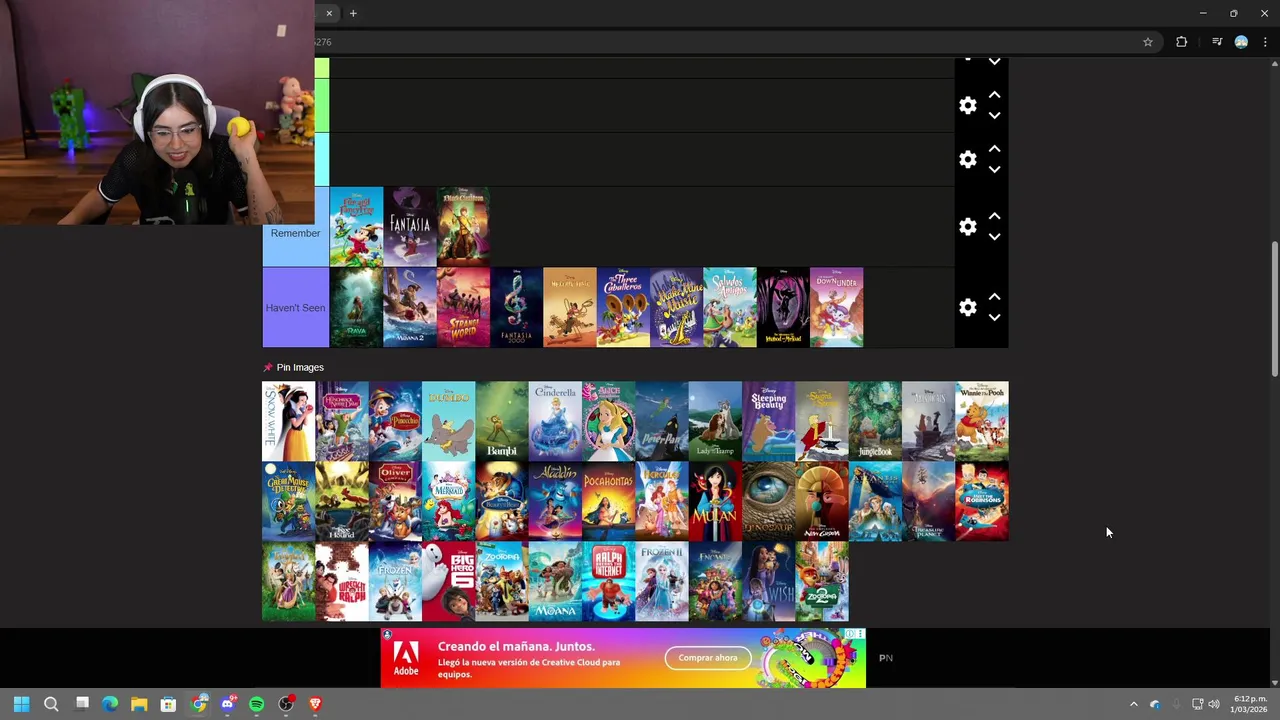Open settings gear for Haven't Seen tier

pyautogui.click(x=968, y=307)
